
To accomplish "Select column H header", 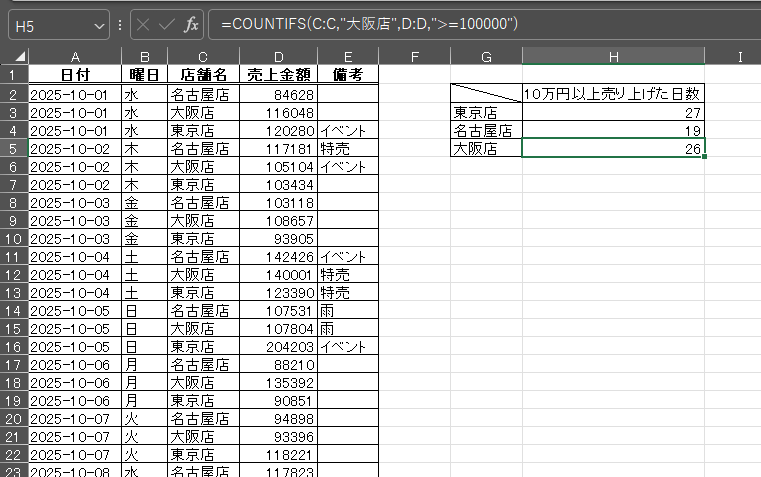I will pos(613,56).
